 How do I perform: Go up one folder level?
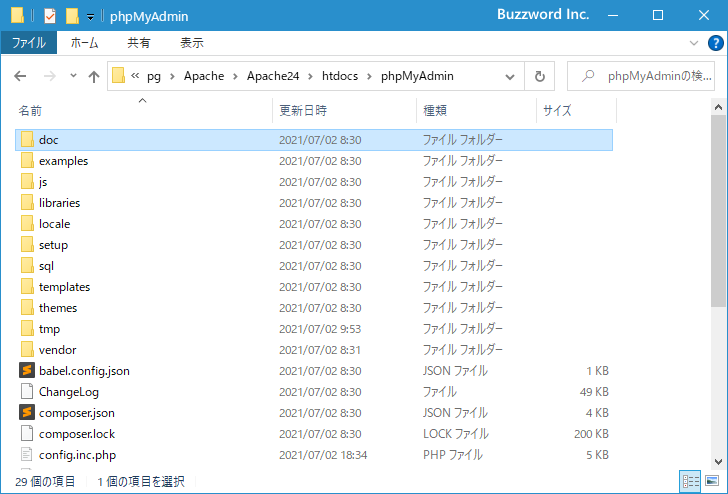point(94,76)
